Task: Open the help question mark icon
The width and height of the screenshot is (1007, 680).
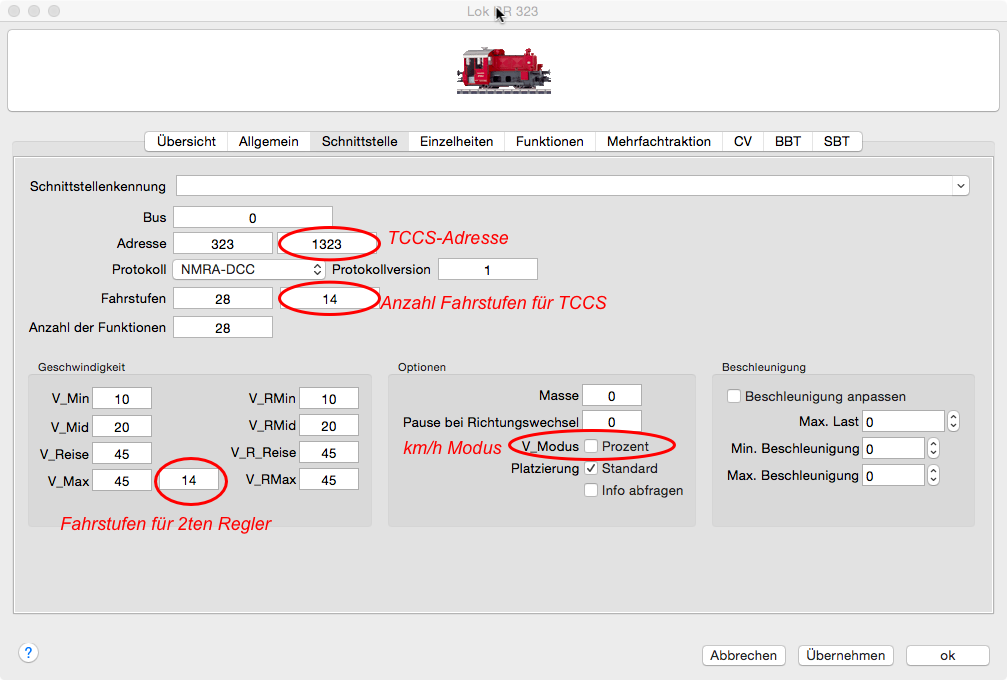Action: [x=28, y=653]
